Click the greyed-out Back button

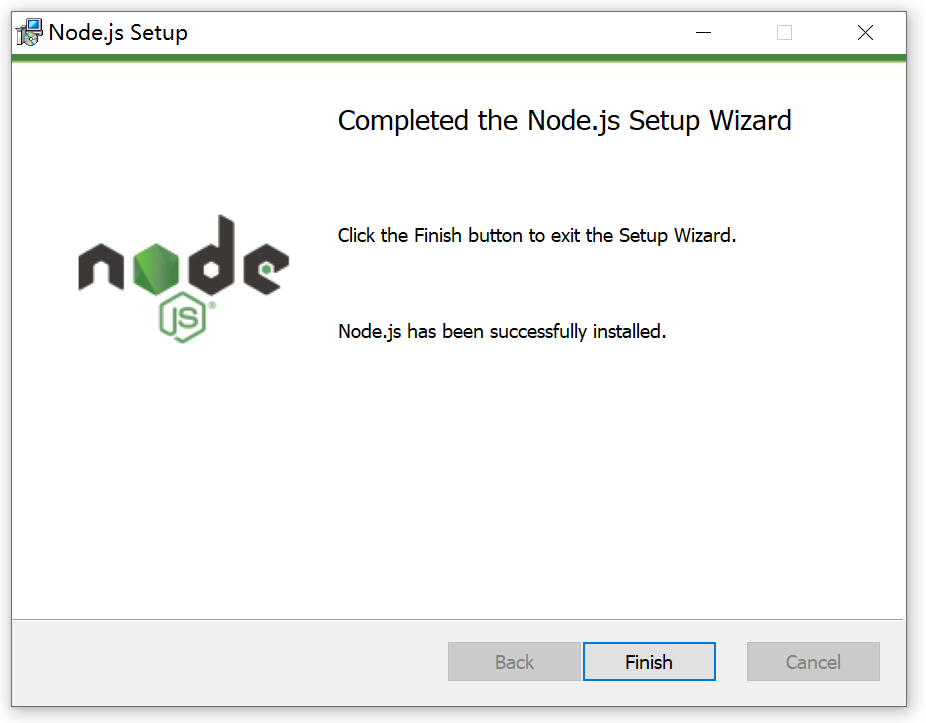point(514,662)
